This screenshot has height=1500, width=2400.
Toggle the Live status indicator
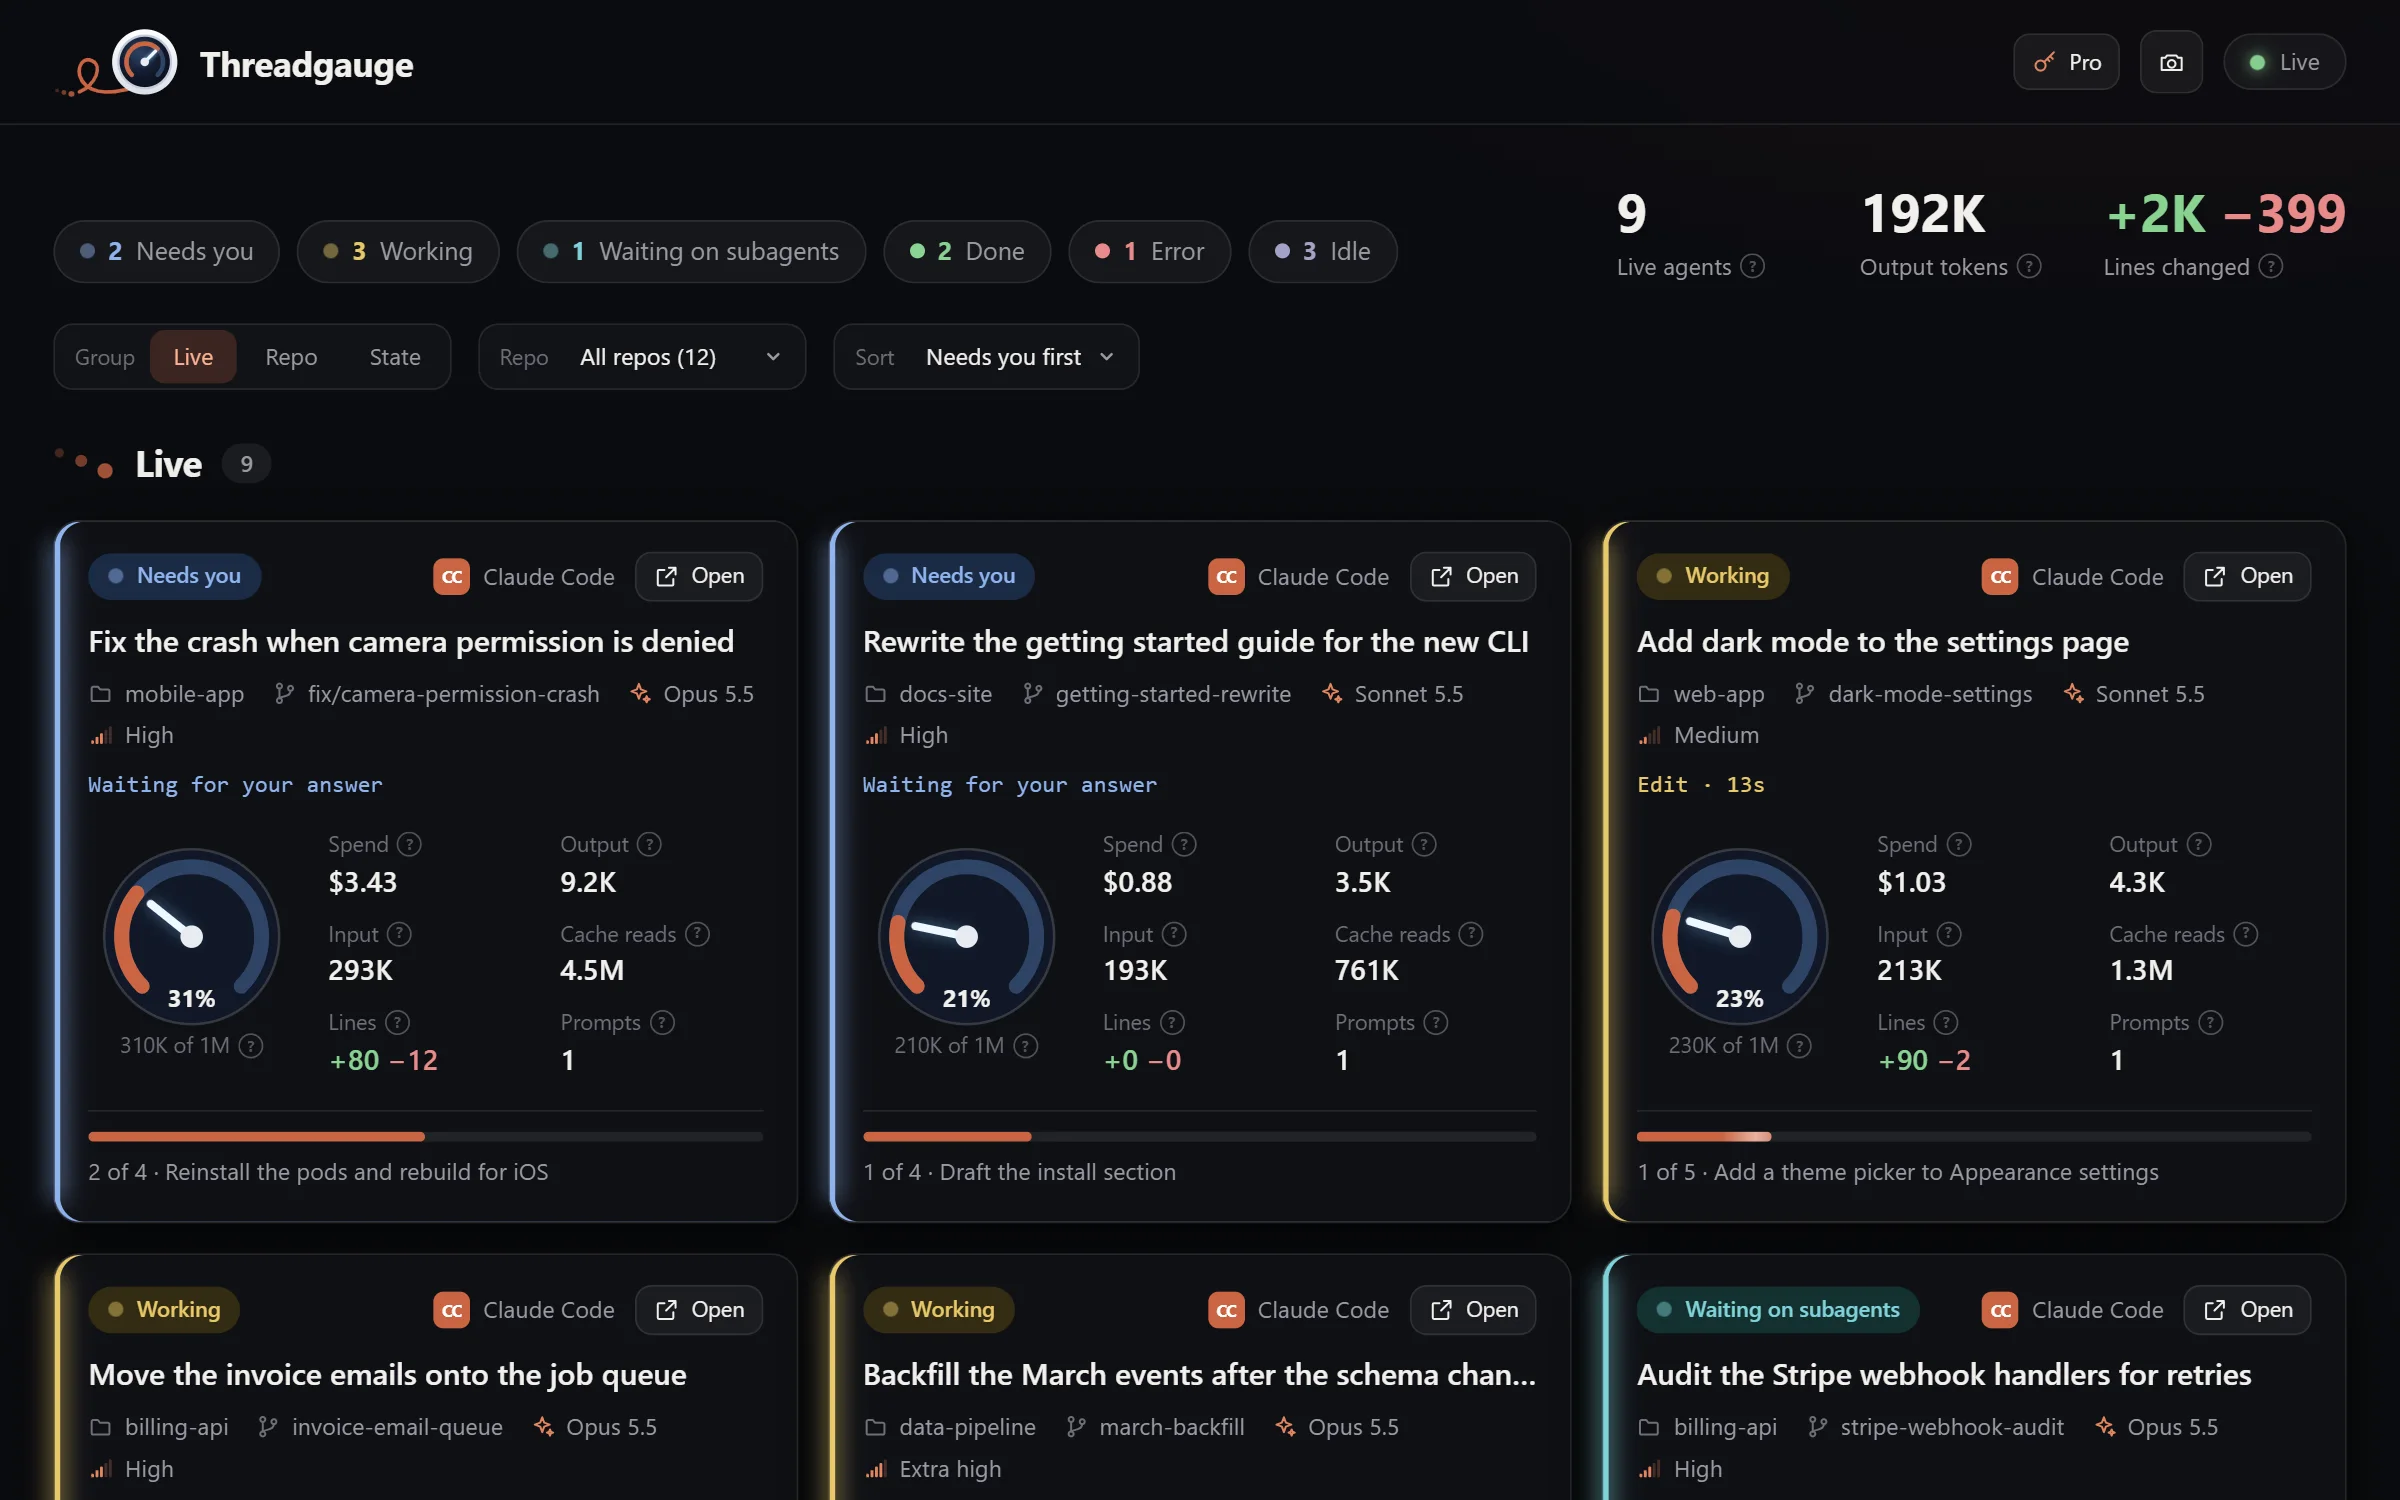pos(2284,62)
